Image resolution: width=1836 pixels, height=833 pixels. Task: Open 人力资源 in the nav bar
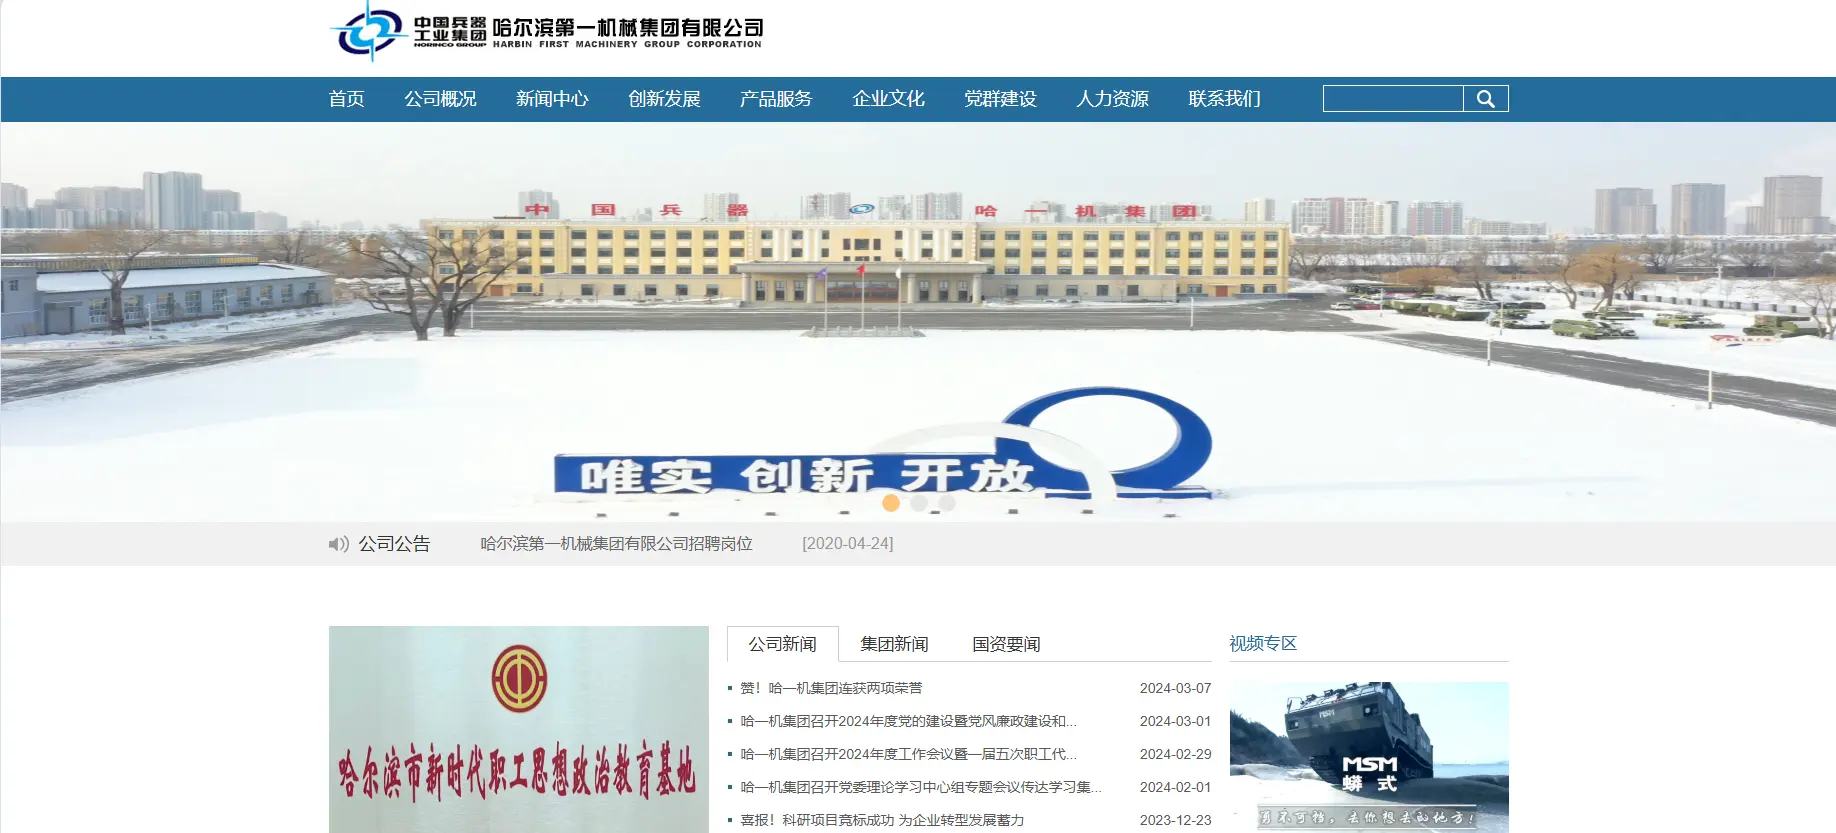[1113, 99]
